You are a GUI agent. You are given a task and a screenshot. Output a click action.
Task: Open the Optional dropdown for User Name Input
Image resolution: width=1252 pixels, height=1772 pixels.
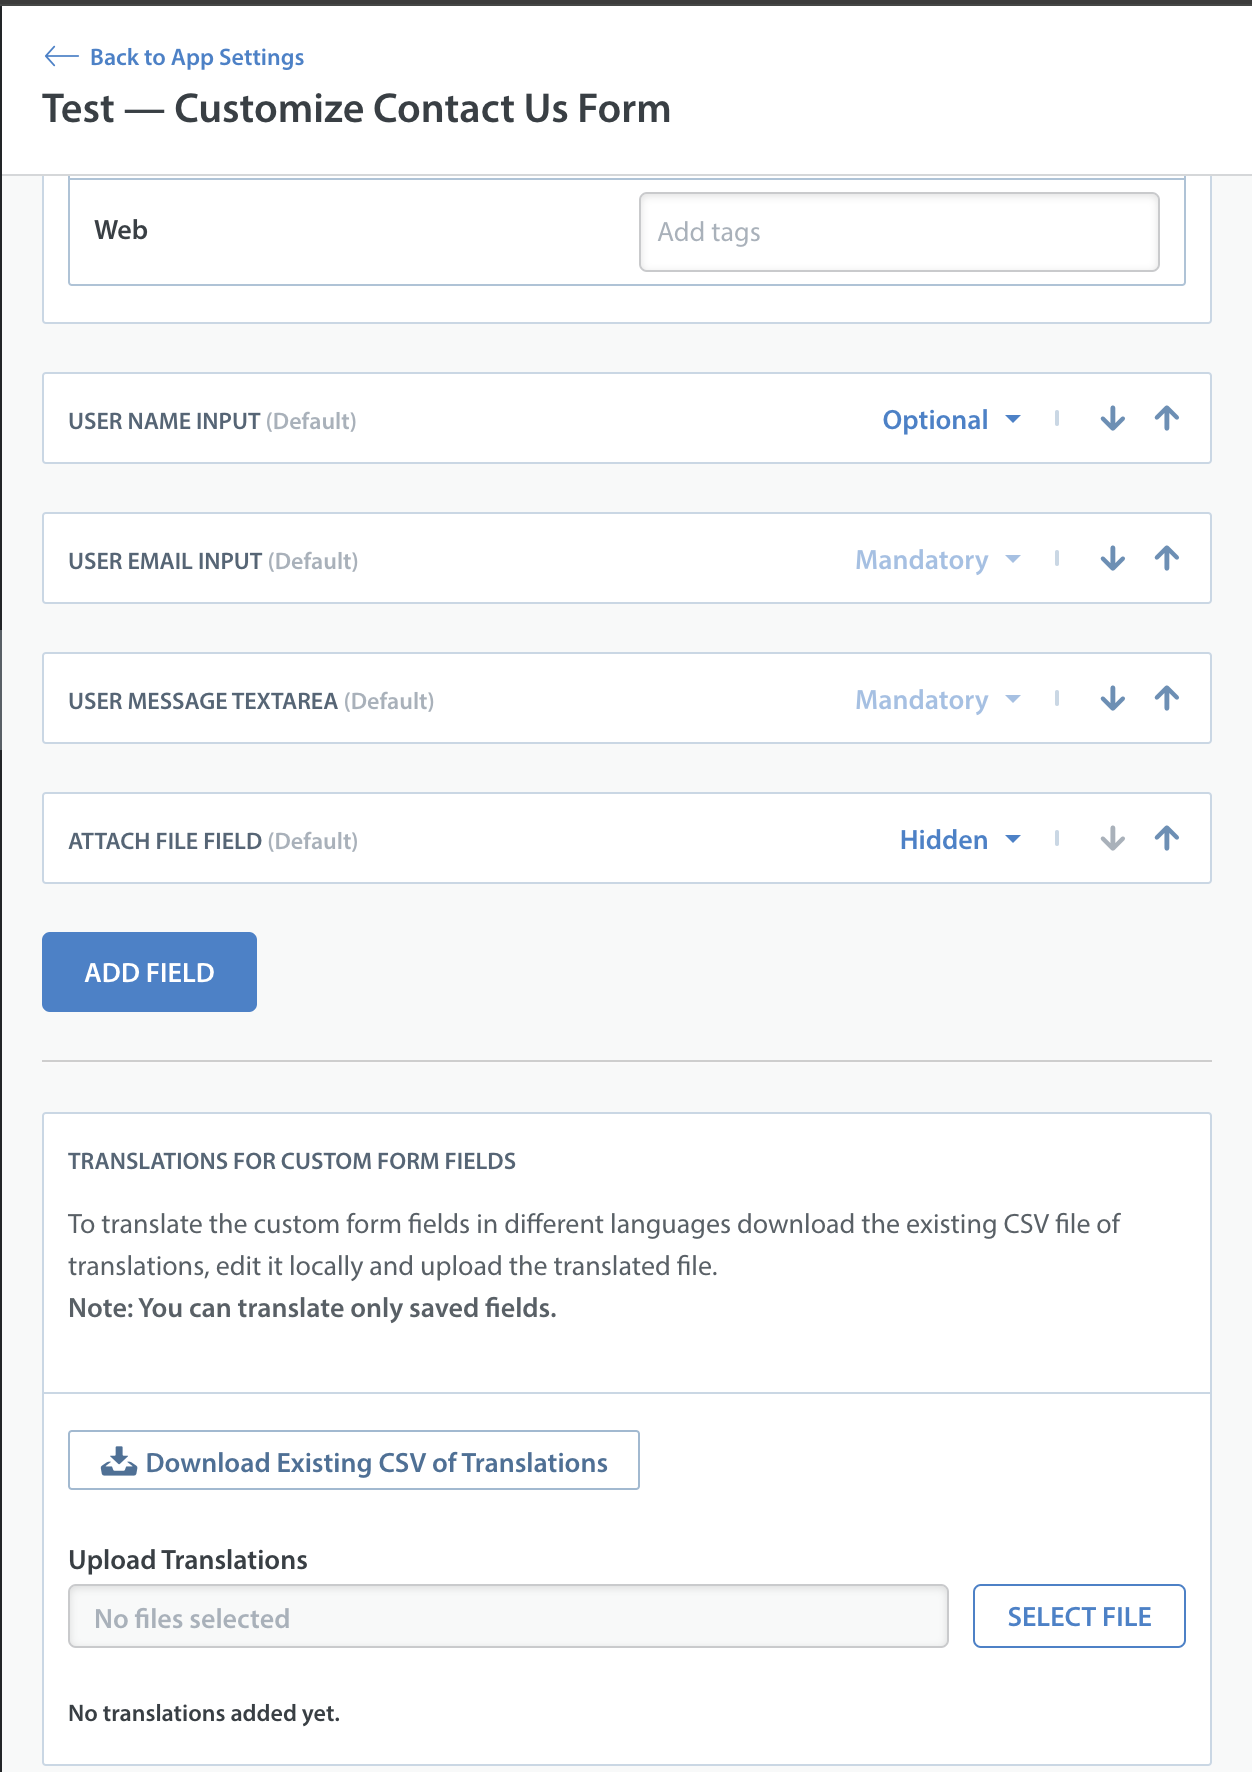coord(951,420)
